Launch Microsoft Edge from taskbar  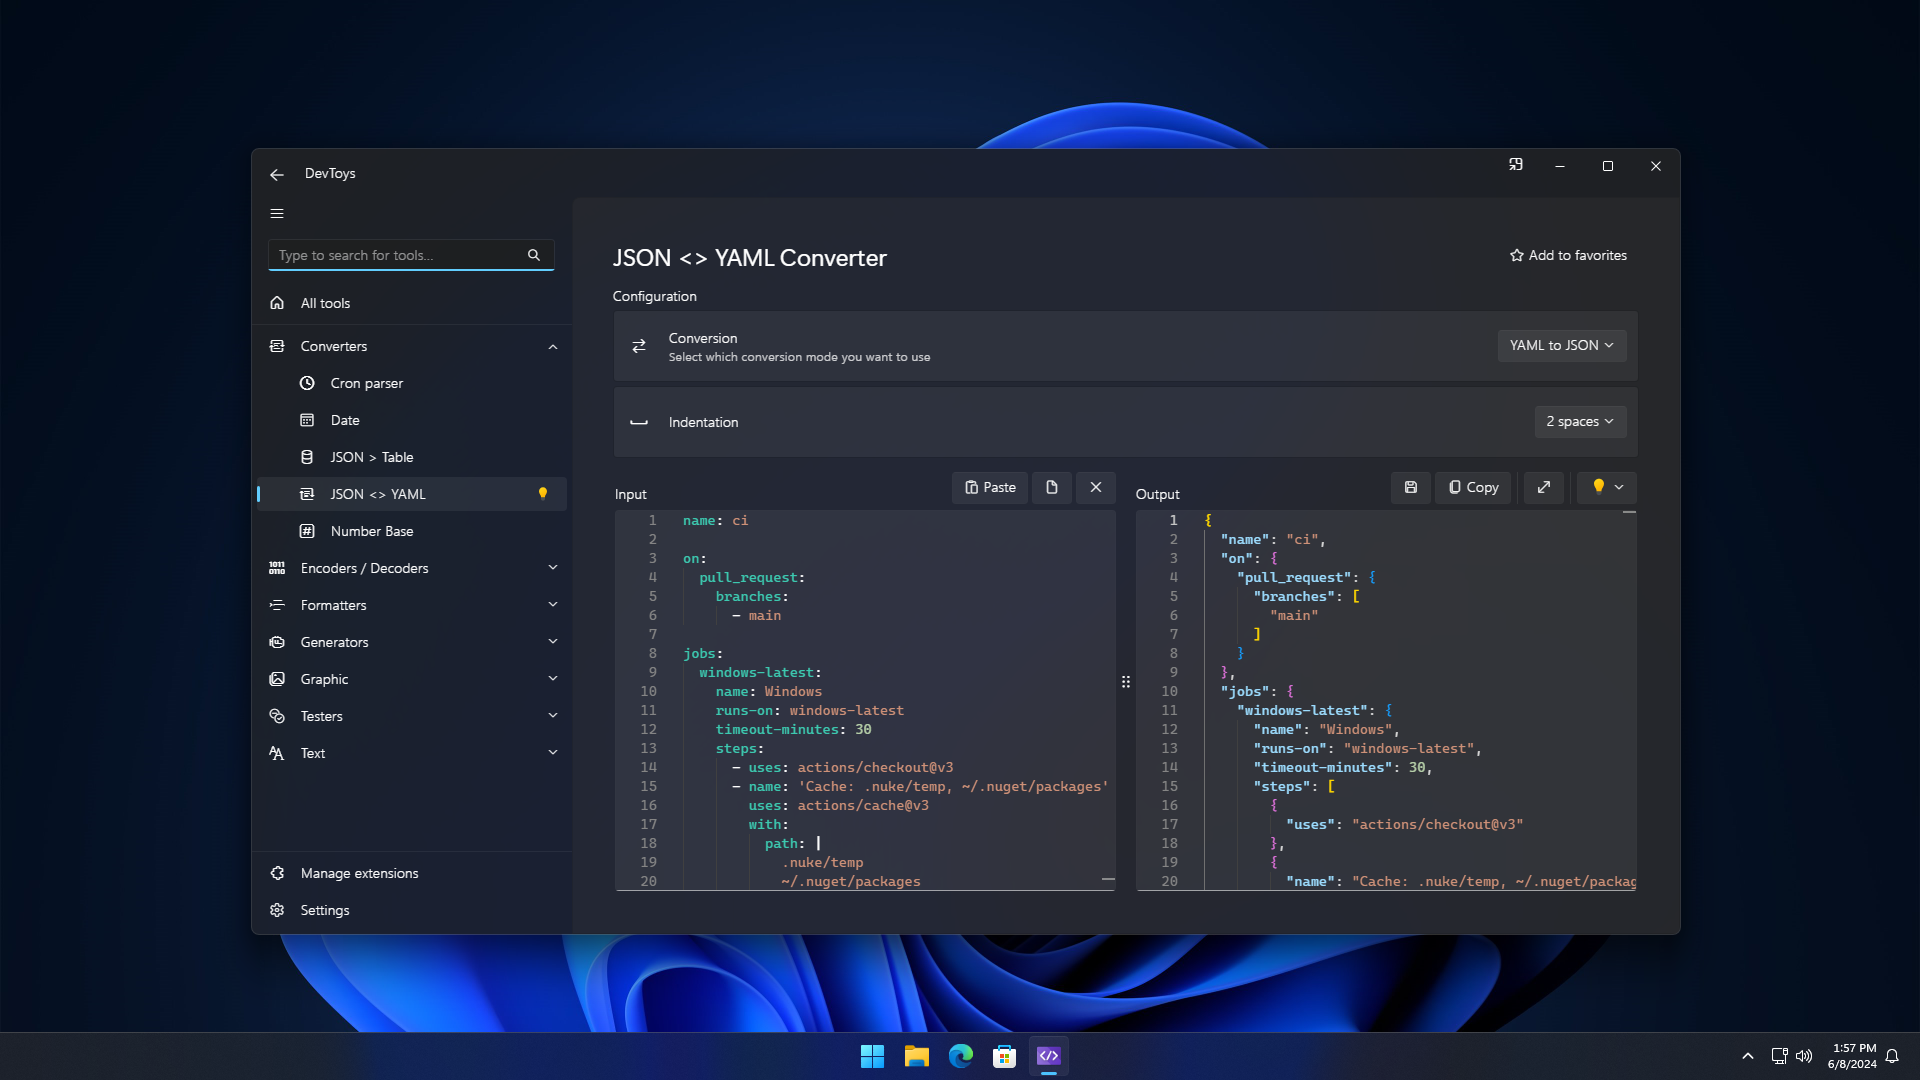(961, 1056)
